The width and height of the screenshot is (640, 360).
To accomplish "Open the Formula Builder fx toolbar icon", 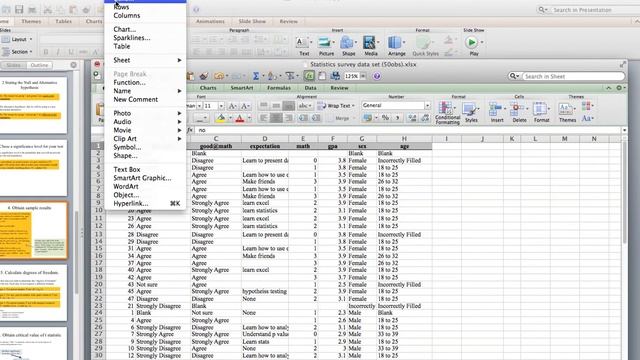I will pyautogui.click(x=309, y=76).
